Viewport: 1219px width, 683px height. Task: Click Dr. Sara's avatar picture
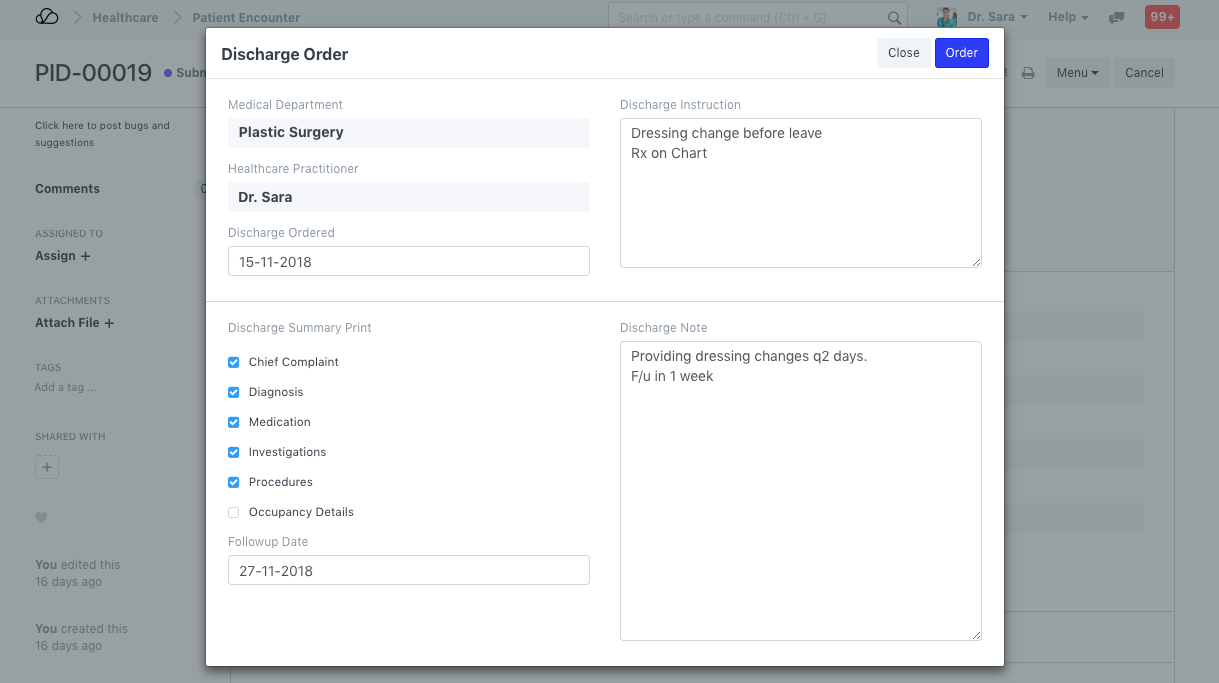point(946,17)
